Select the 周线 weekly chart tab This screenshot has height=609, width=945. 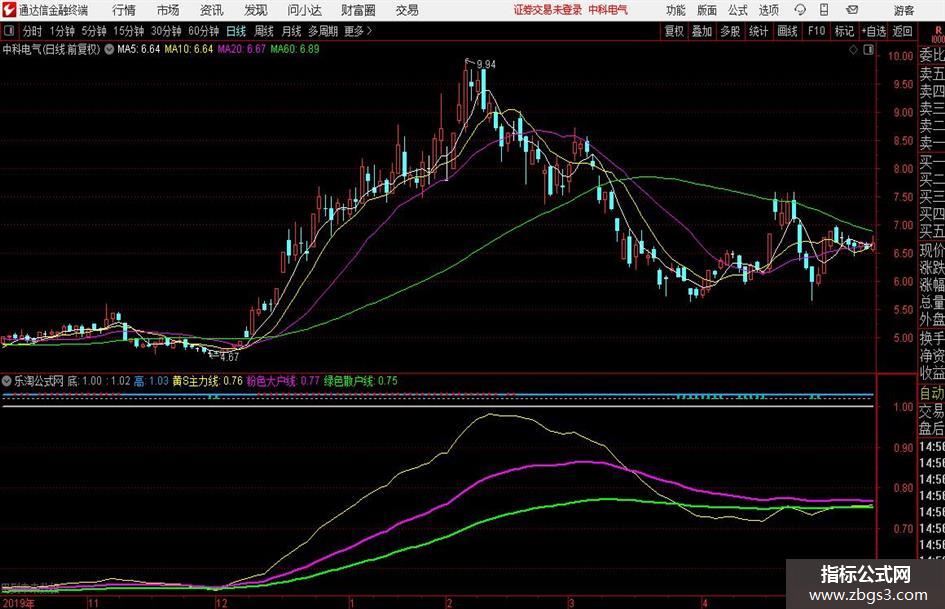(x=264, y=31)
